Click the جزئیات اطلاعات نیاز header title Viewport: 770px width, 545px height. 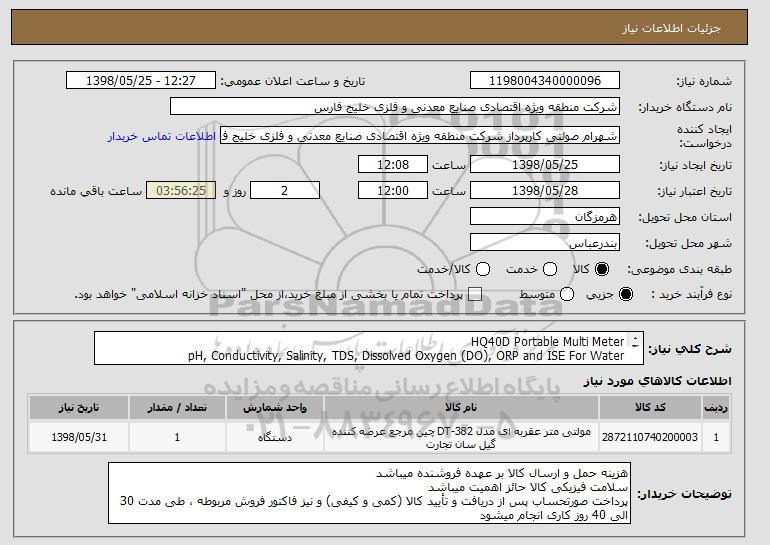(x=671, y=28)
